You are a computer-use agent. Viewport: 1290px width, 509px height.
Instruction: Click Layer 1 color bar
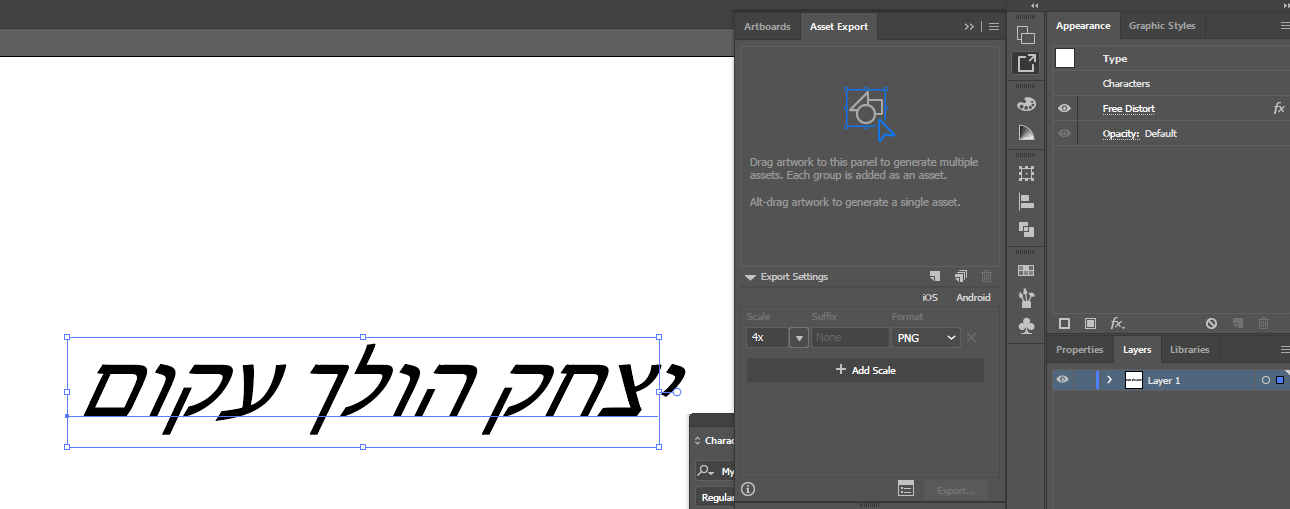coord(1097,380)
